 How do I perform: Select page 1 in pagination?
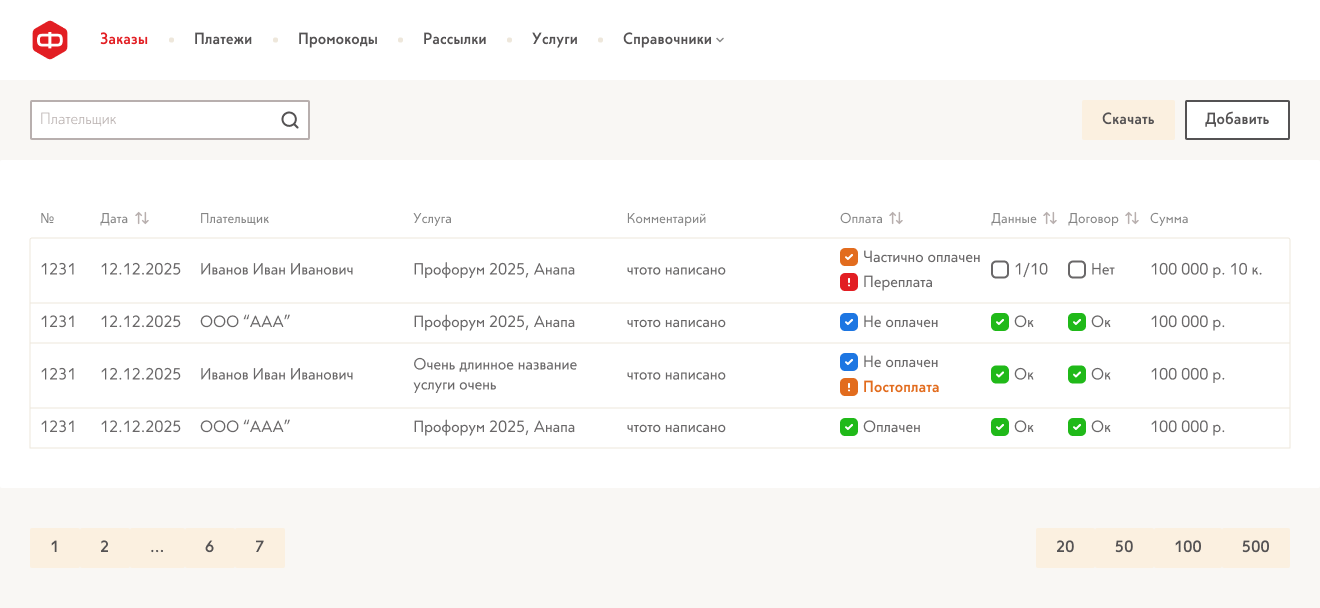coord(55,547)
